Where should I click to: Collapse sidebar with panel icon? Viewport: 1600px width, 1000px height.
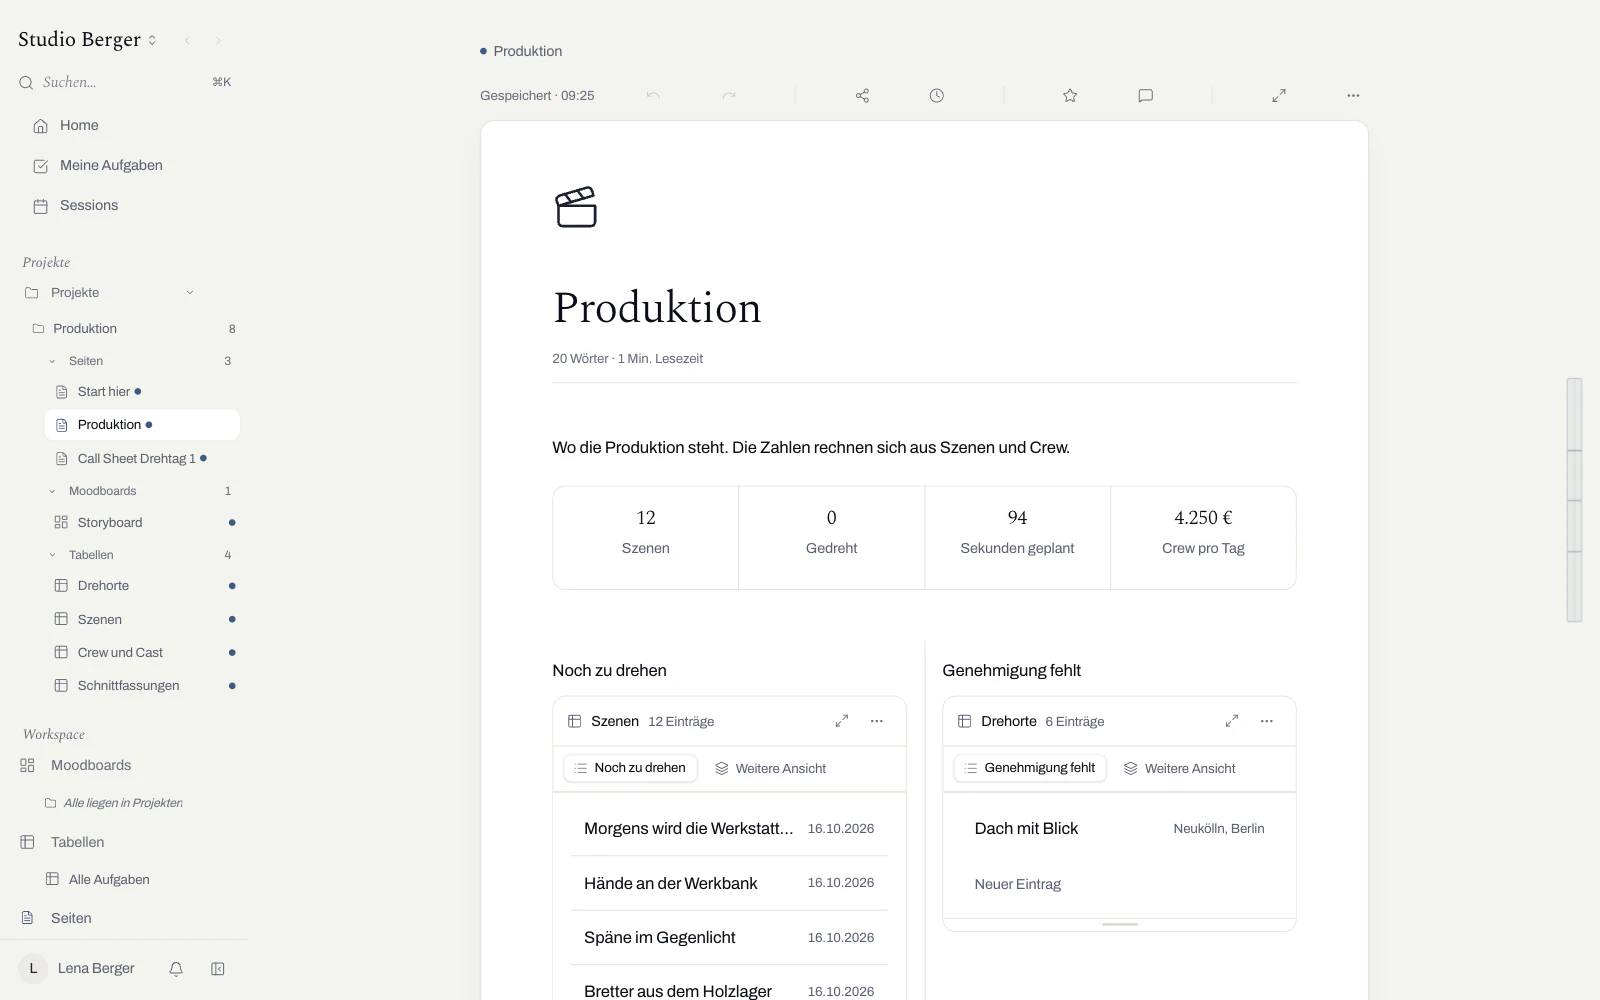click(x=218, y=969)
